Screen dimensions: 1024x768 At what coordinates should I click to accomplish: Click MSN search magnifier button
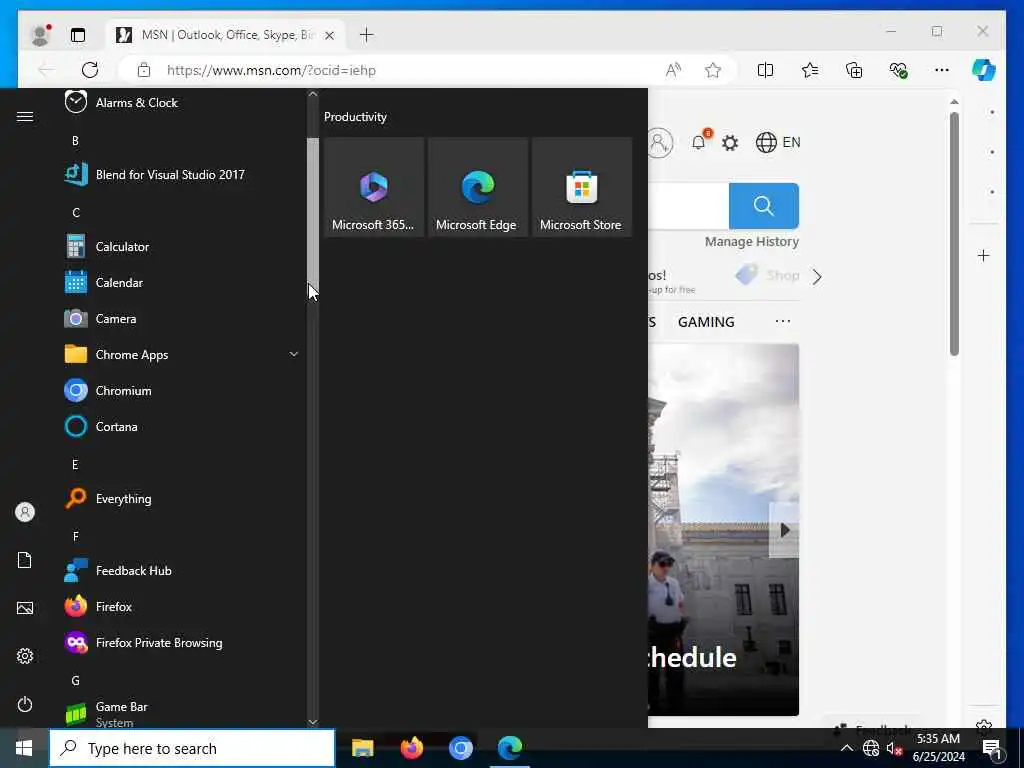click(763, 206)
